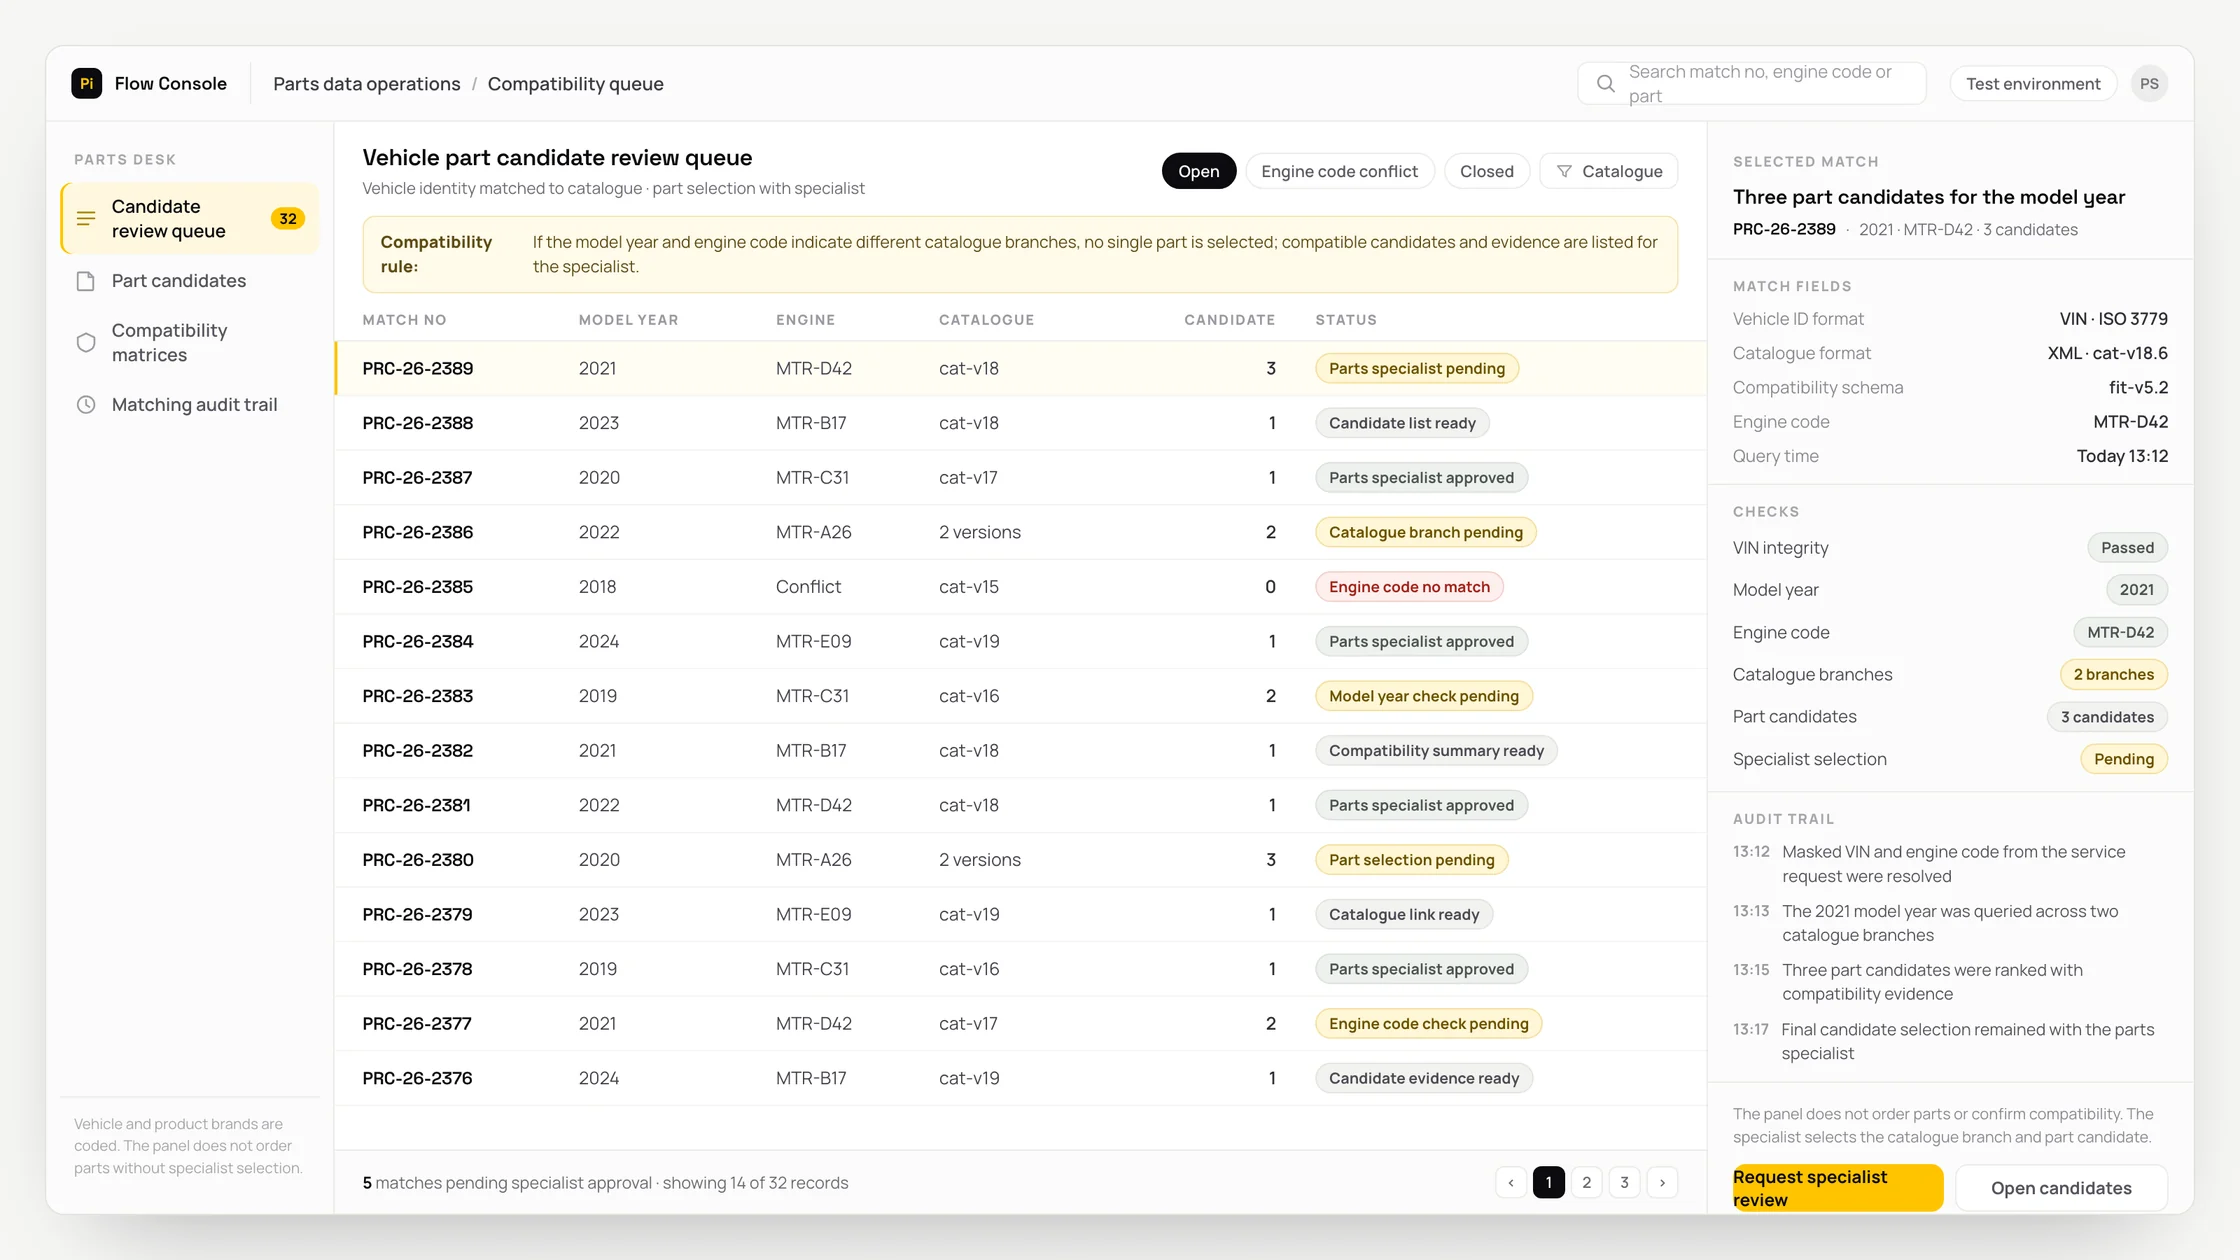Select match row PRC-26-2389

coord(1020,369)
